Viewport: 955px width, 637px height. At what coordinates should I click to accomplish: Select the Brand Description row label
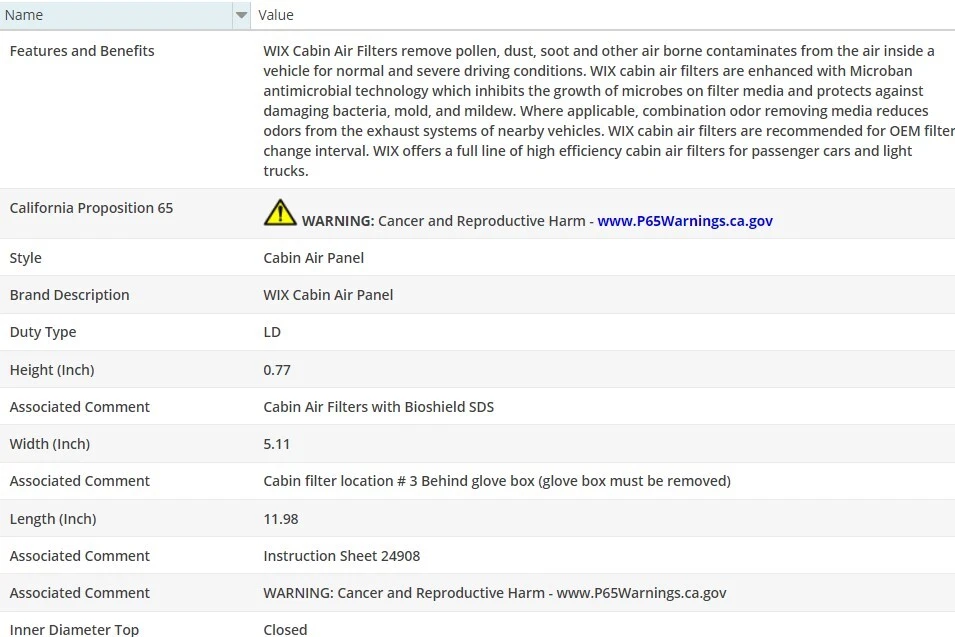[70, 295]
